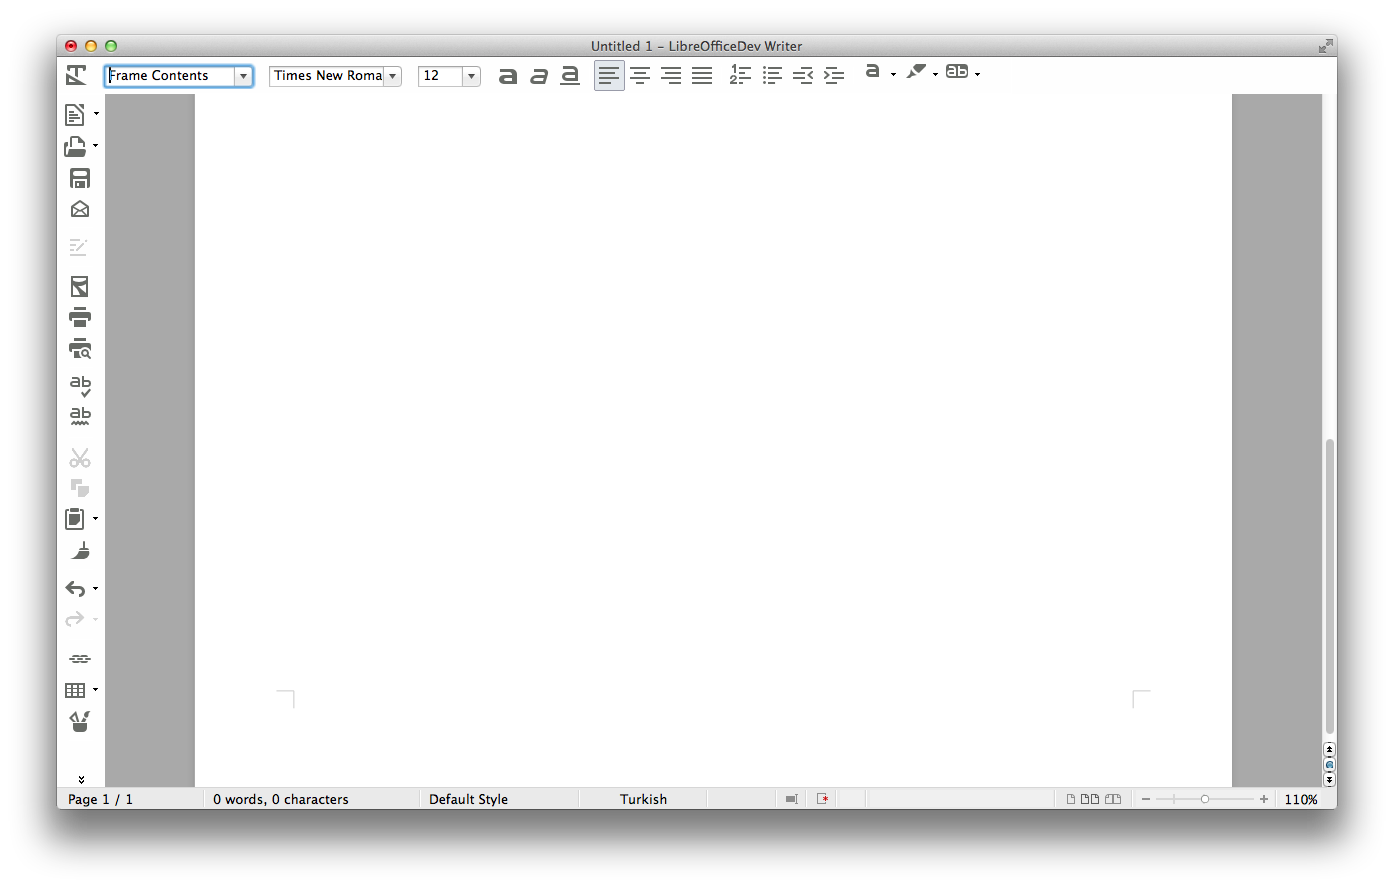Viewport: 1394px width, 888px height.
Task: Enable Justified paragraph alignment
Action: pyautogui.click(x=702, y=76)
